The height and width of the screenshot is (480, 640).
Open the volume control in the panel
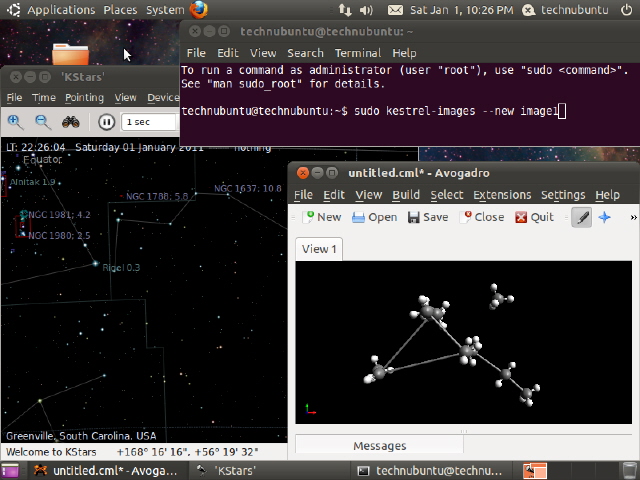[x=367, y=10]
